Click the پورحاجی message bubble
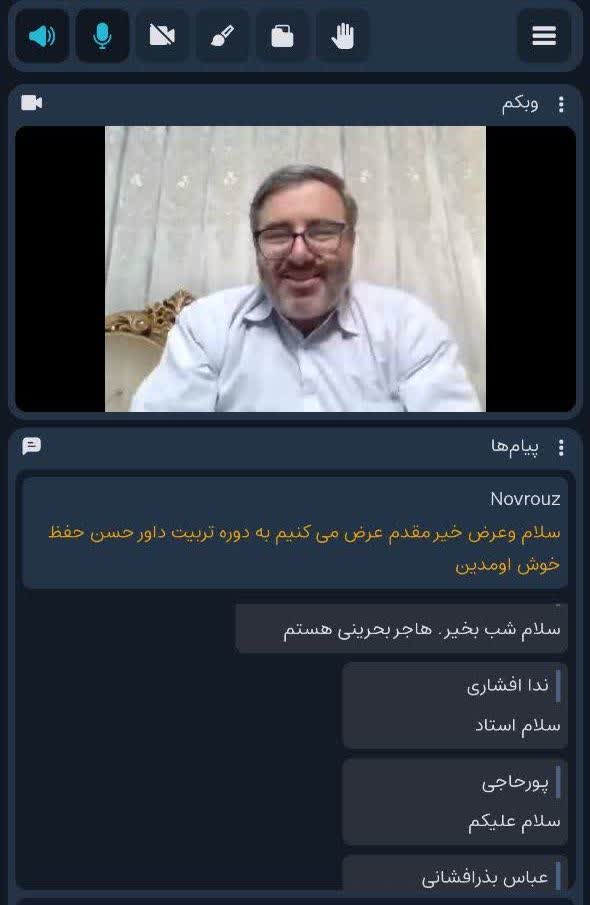Image resolution: width=590 pixels, height=905 pixels. pos(455,802)
